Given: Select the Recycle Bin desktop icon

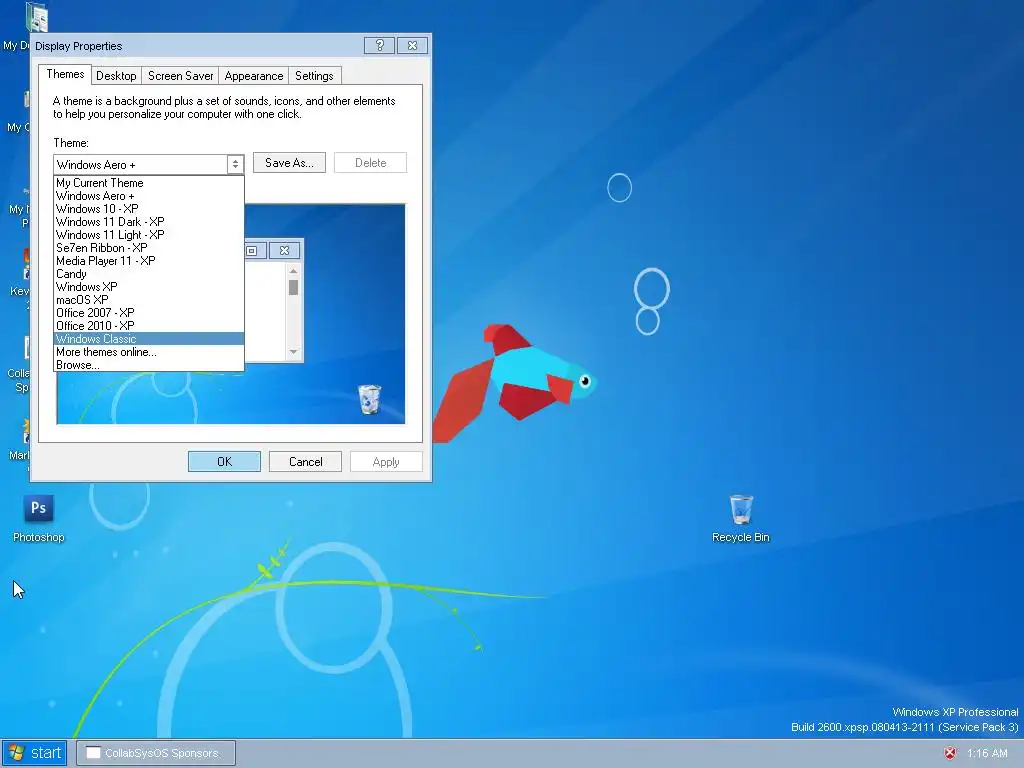Looking at the screenshot, I should (x=741, y=519).
